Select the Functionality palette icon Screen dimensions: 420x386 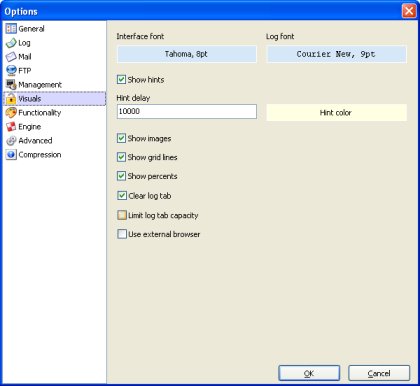tap(11, 113)
